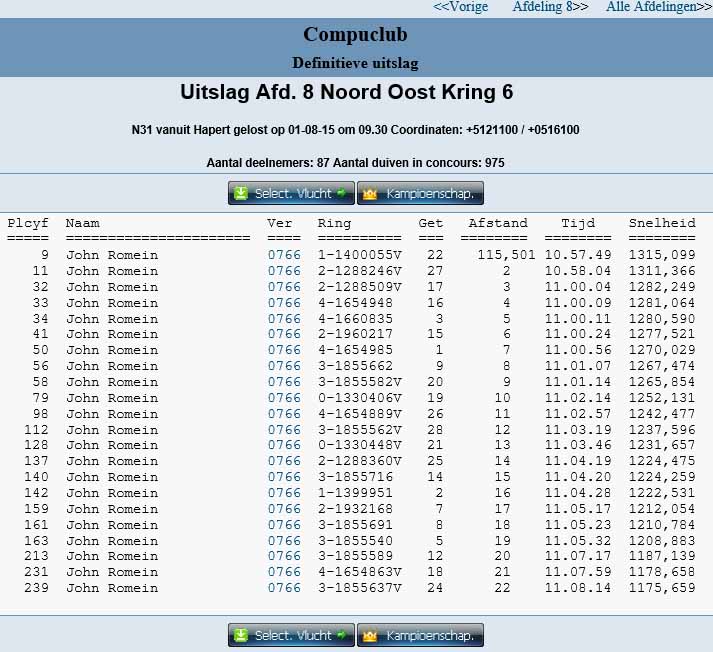Screen dimensions: 713x652
Task: Click time value 11.04.19
Action: coord(578,461)
